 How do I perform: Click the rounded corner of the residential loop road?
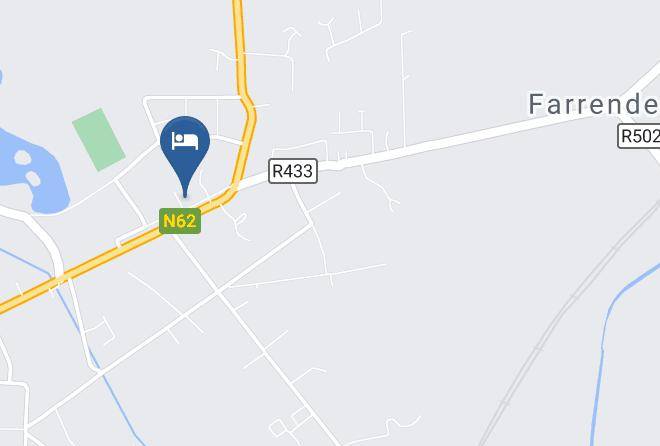click(147, 101)
